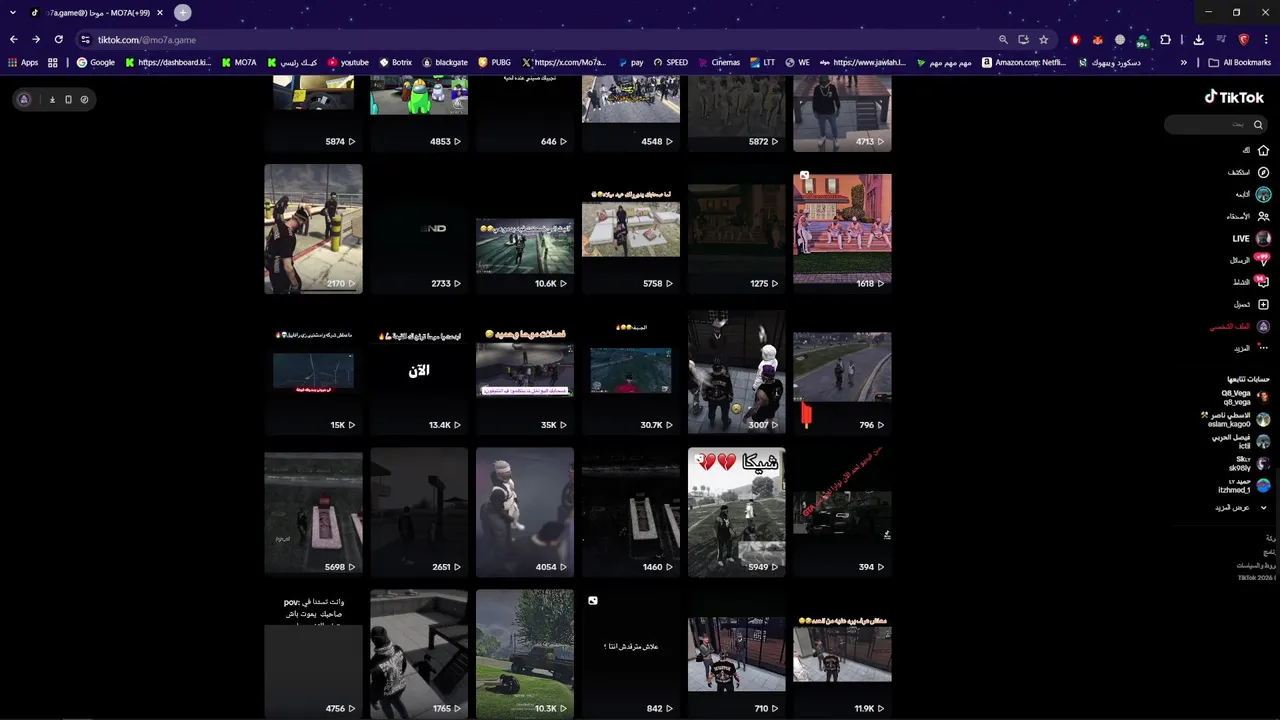Open the Chrome three-dot menu
The height and width of the screenshot is (720, 1280).
coord(1267,39)
